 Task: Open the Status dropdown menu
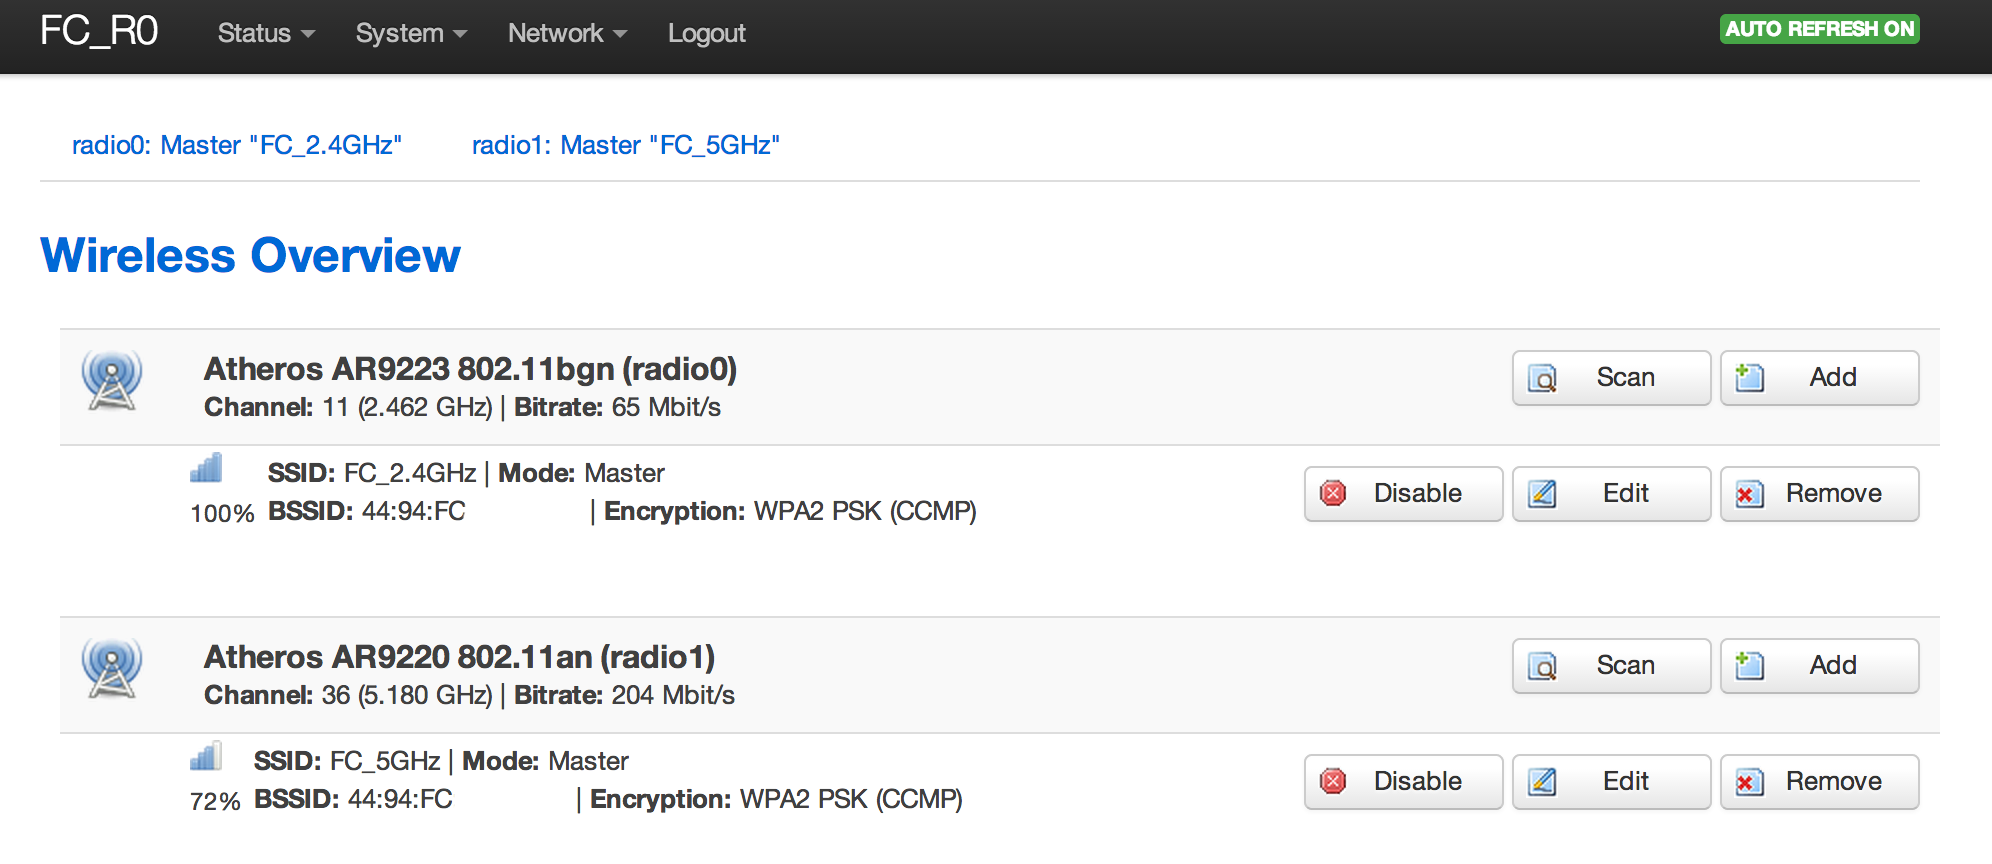coord(265,33)
